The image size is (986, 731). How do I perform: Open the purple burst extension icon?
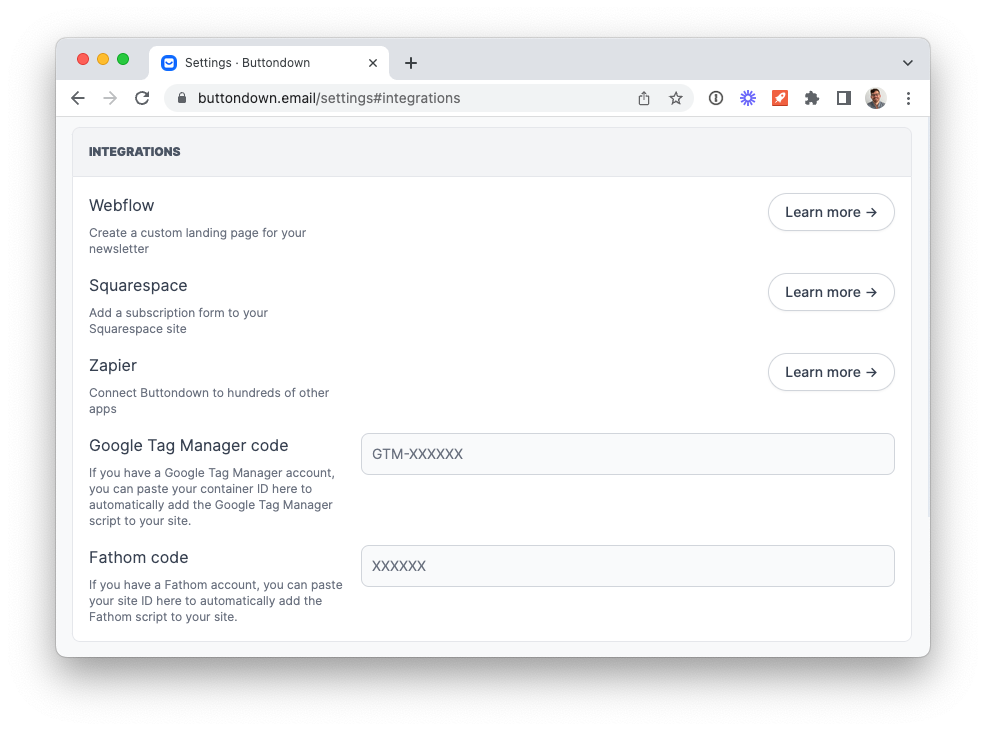coord(747,98)
